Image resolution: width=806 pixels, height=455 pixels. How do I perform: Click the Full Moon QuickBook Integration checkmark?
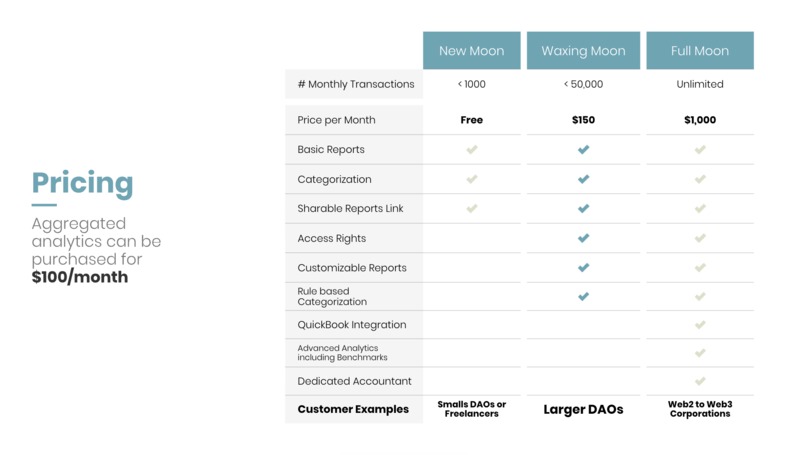point(700,324)
